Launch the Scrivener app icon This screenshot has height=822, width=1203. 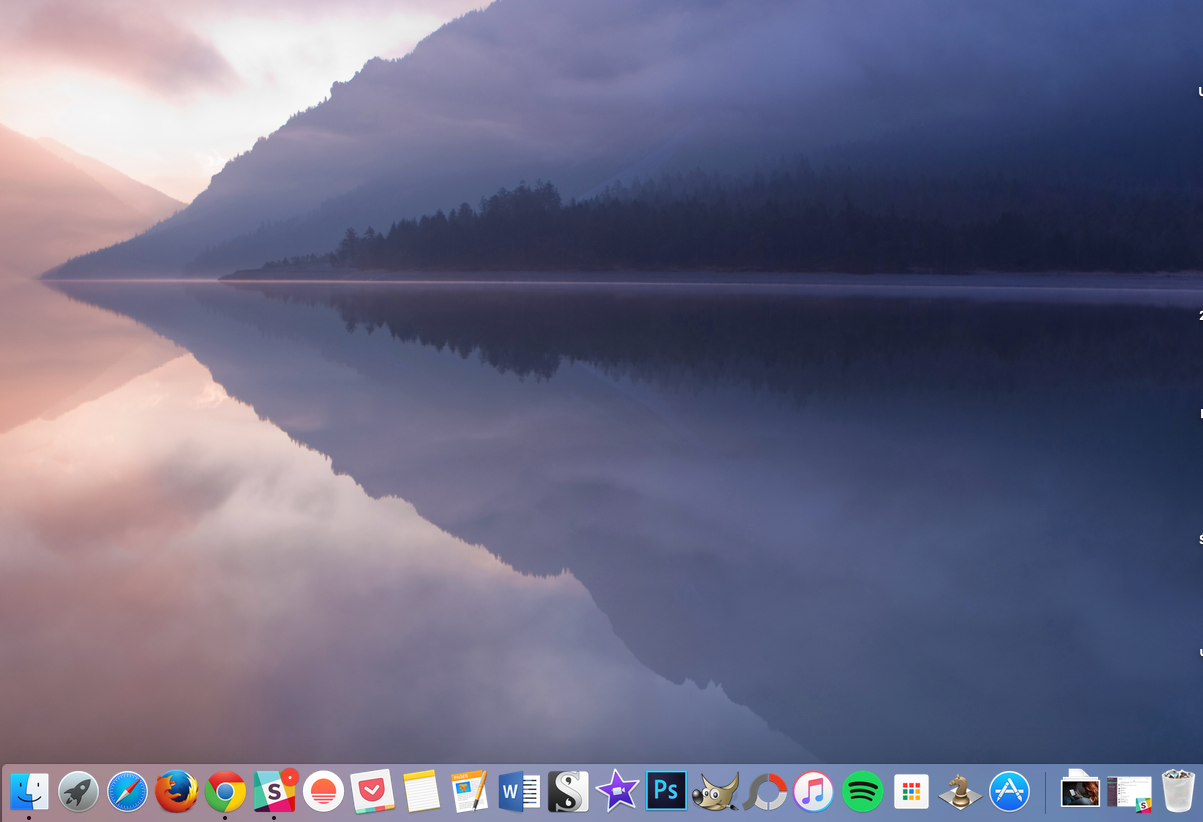(568, 792)
